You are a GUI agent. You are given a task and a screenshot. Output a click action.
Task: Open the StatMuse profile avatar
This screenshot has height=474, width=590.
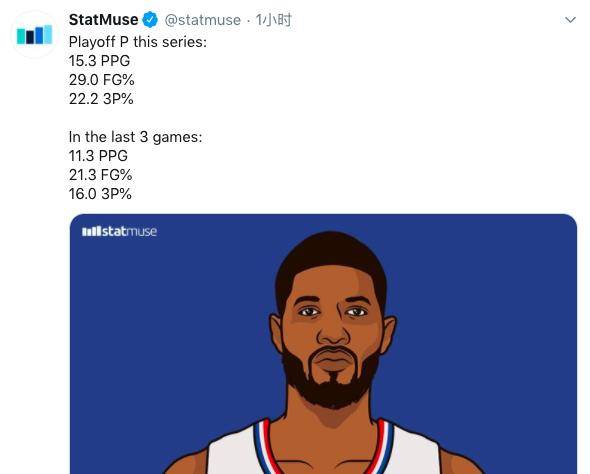34,35
